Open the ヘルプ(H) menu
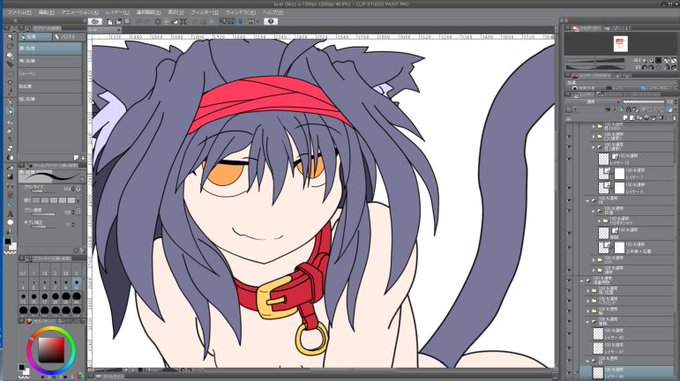Screen dimensions: 680x381 [x=273, y=13]
